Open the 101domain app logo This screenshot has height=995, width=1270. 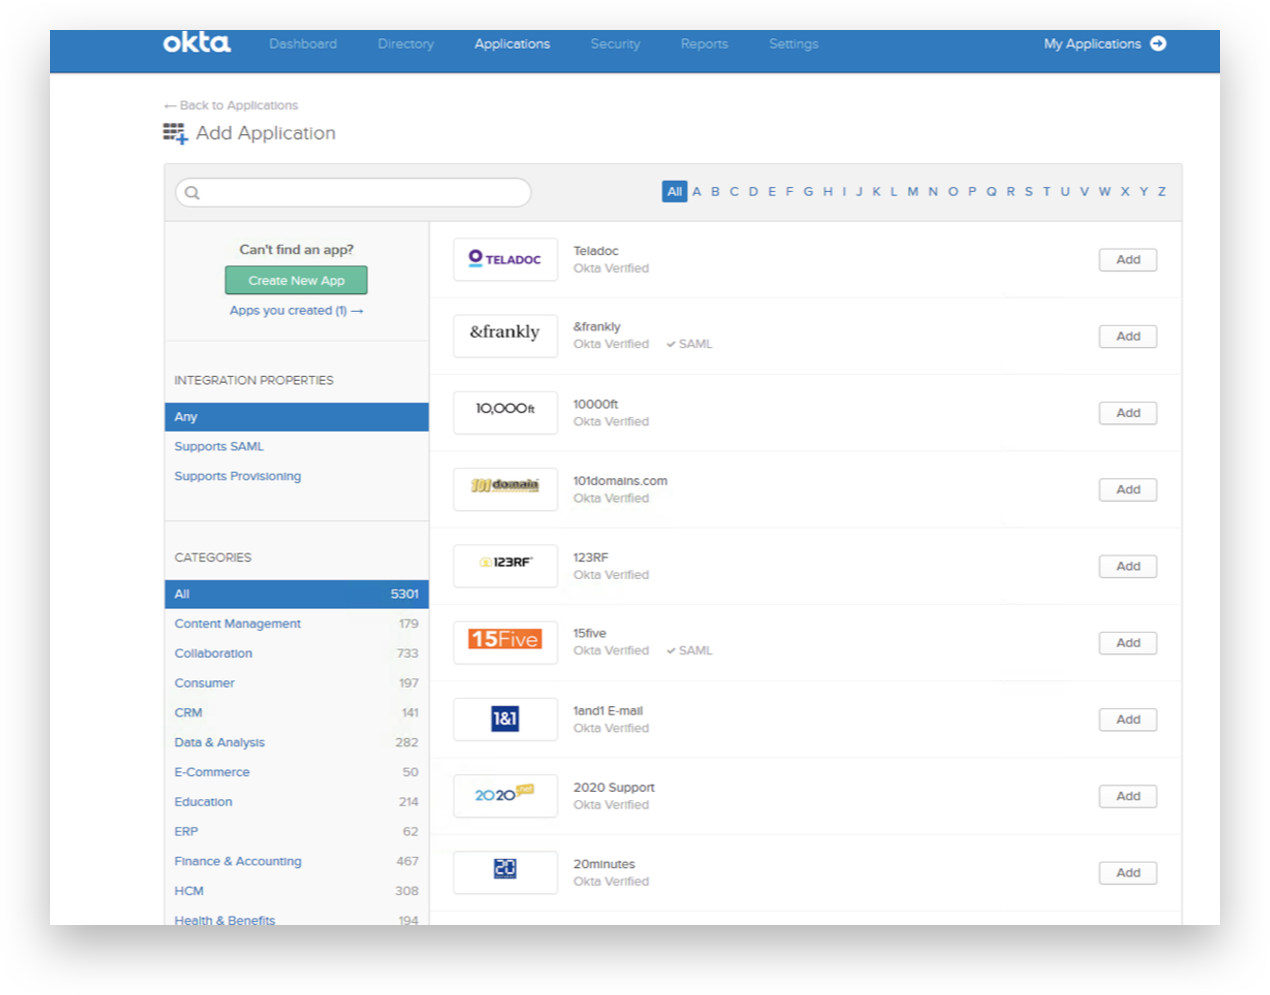click(505, 489)
